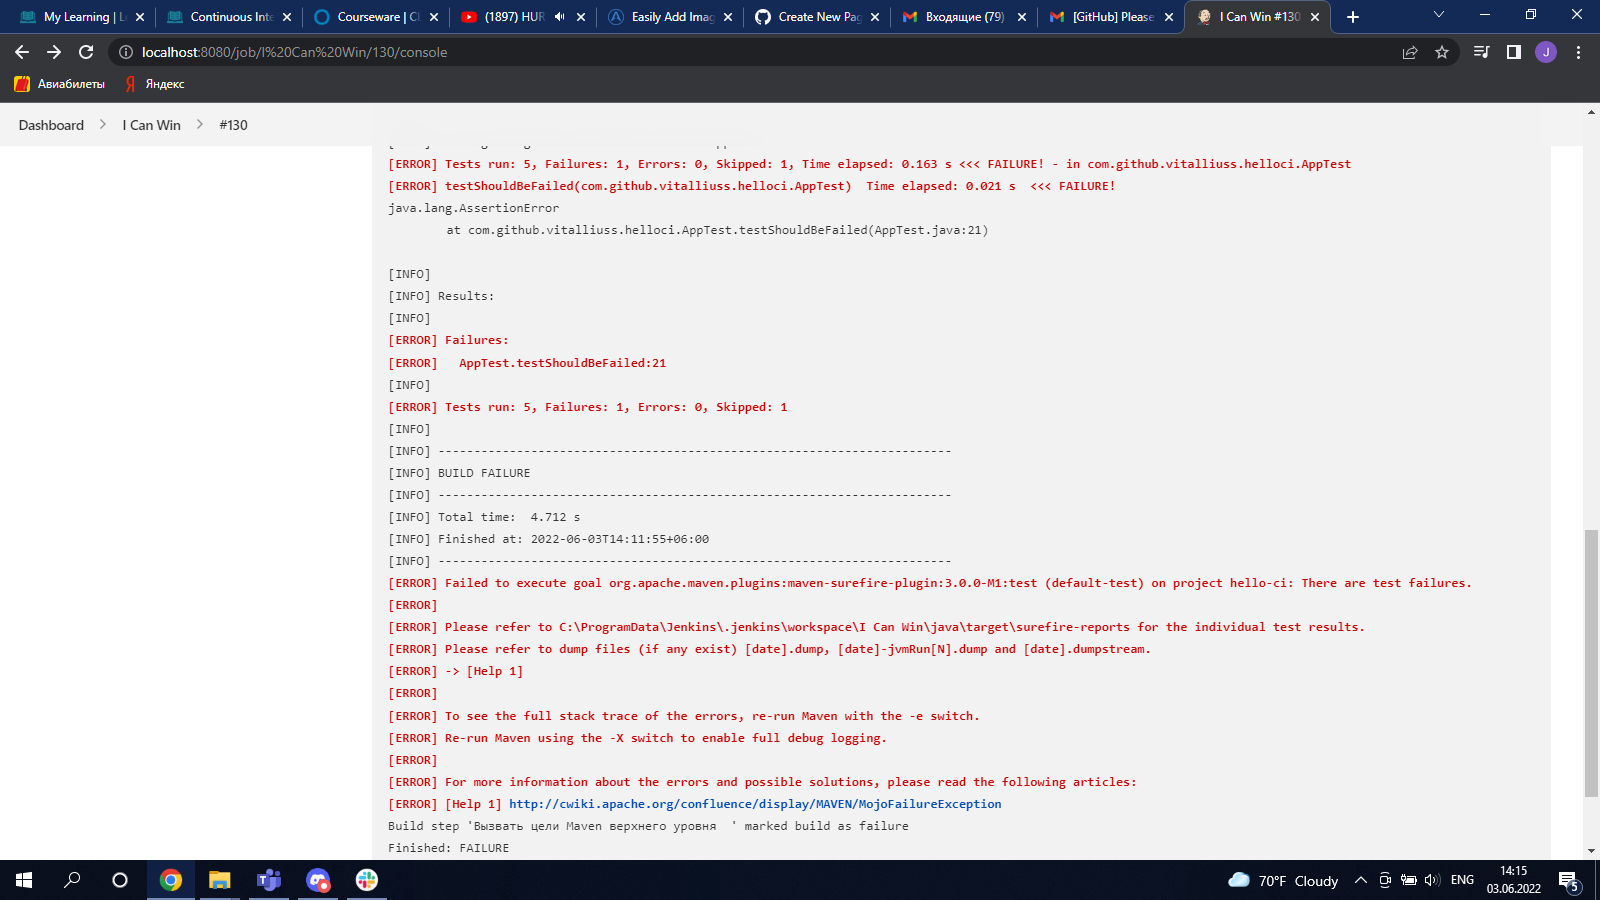Go to Dashboard breadcrumb

[51, 125]
